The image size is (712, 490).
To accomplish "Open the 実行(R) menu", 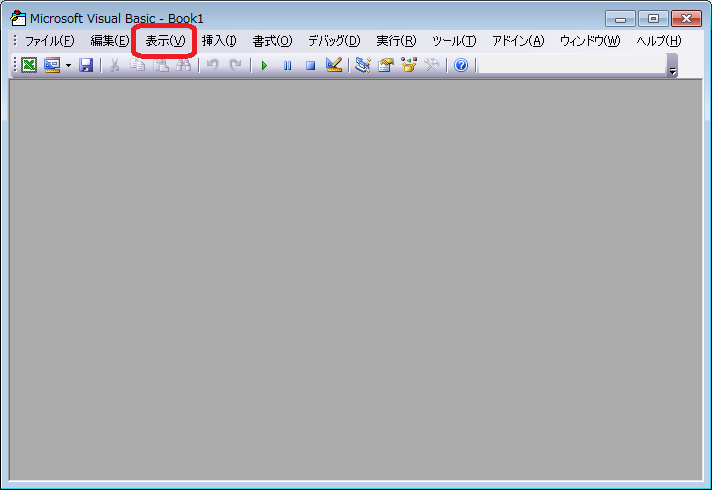I will 396,41.
